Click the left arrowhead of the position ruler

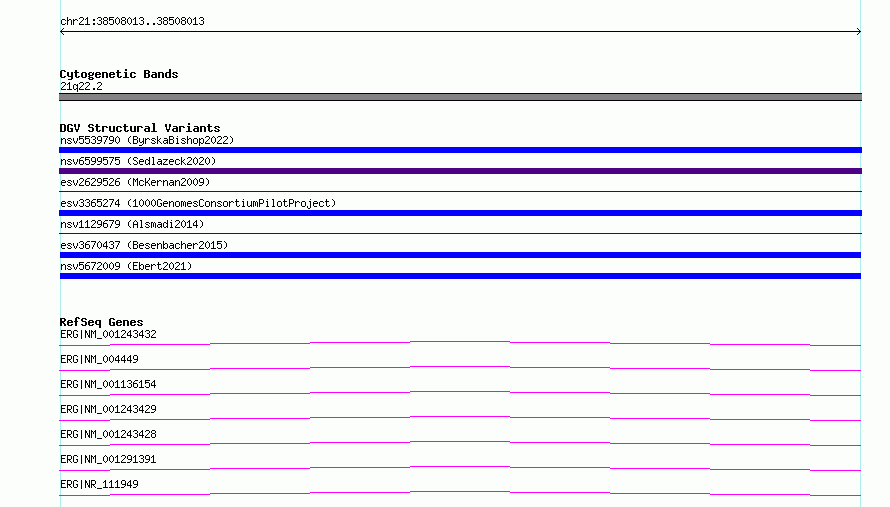62,32
